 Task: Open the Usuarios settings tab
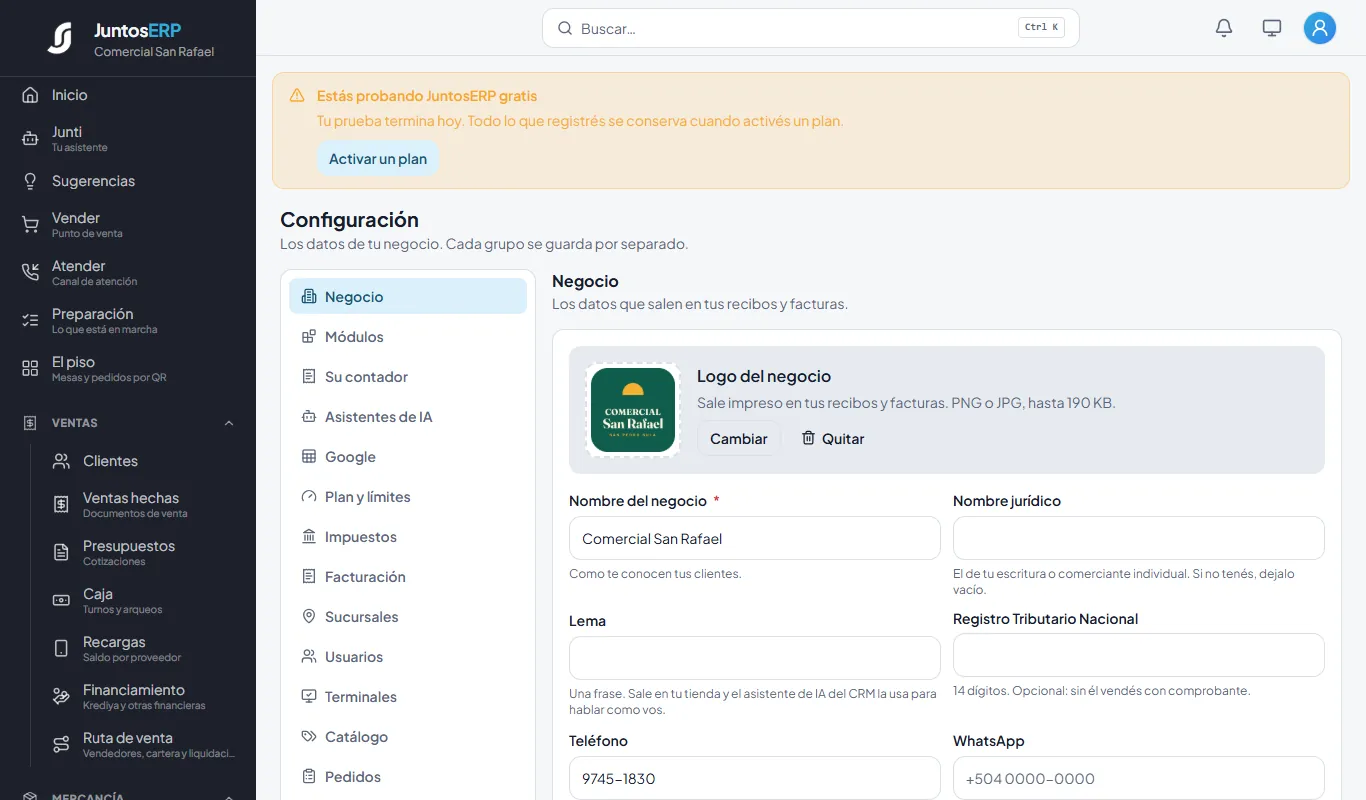(x=408, y=657)
